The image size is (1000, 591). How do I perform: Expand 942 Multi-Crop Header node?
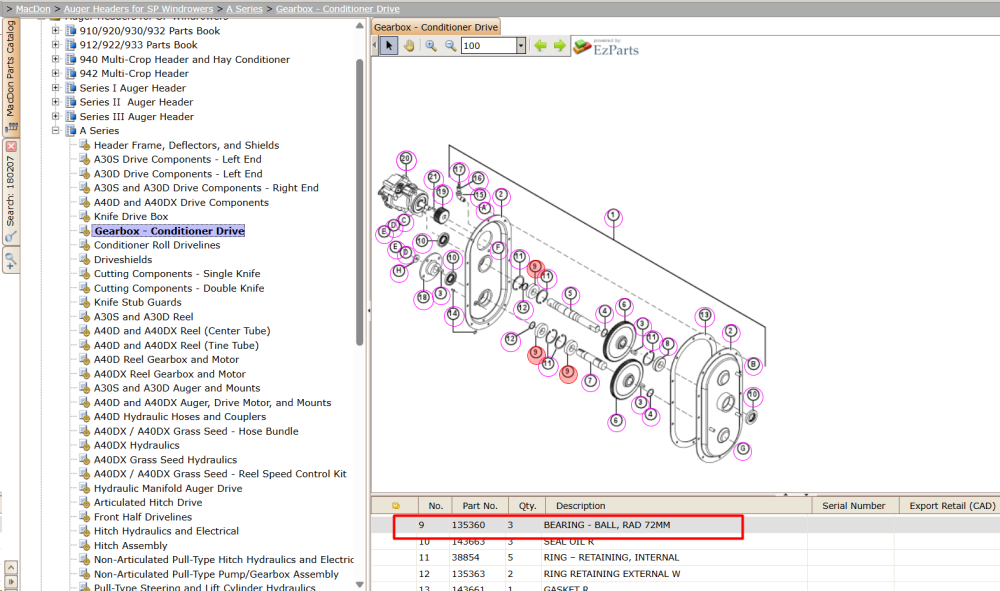click(55, 73)
